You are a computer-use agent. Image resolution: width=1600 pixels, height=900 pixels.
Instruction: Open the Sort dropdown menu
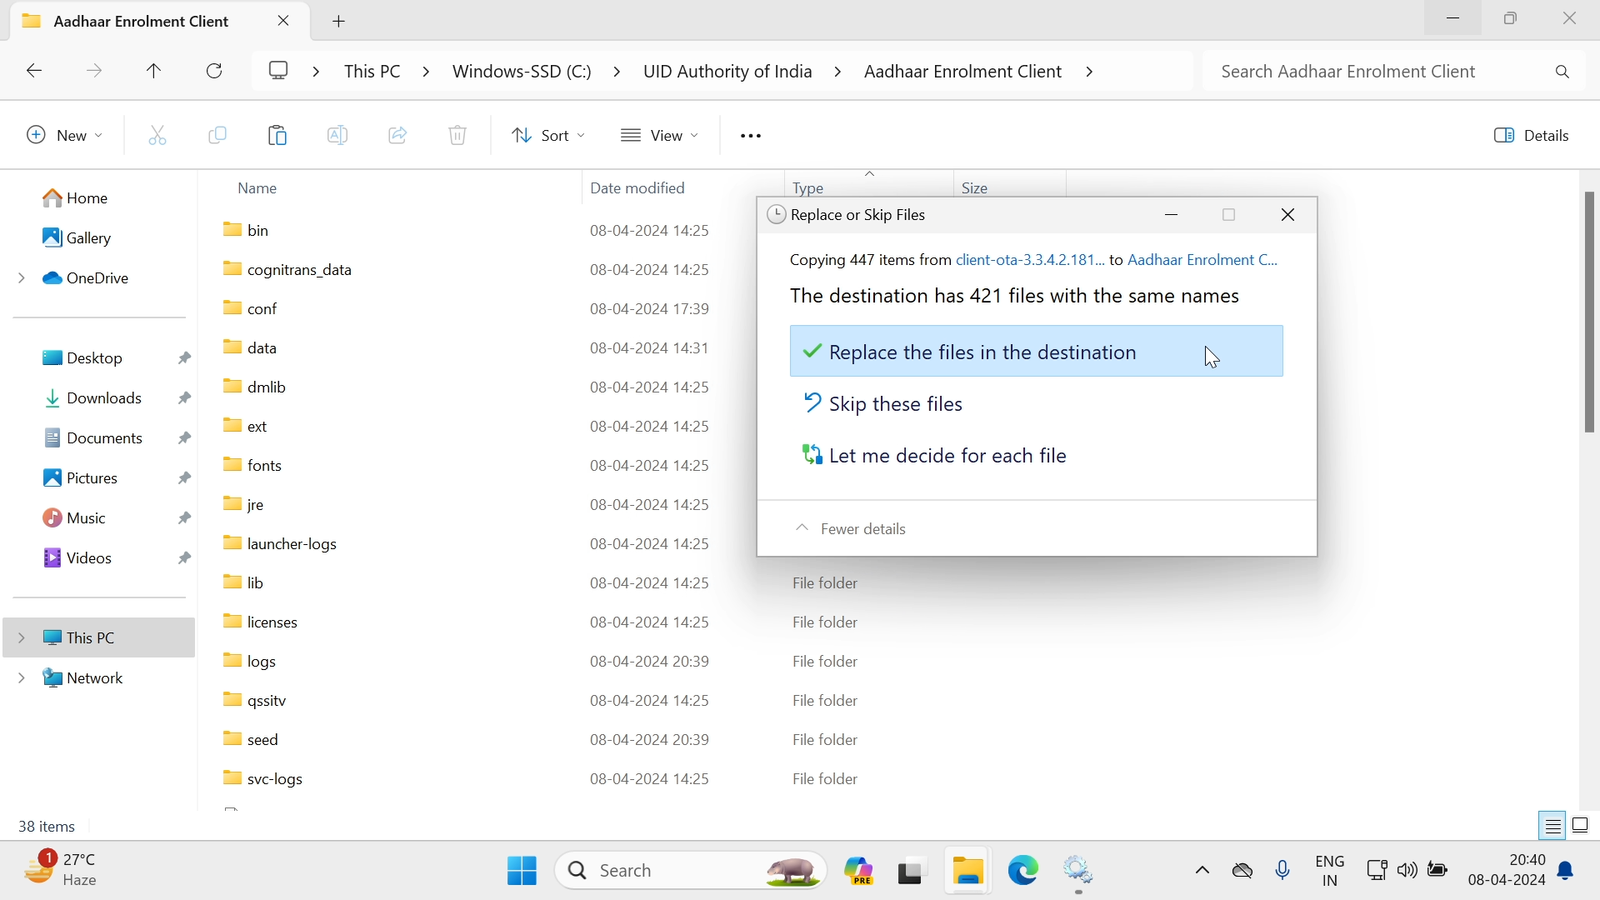coord(548,135)
